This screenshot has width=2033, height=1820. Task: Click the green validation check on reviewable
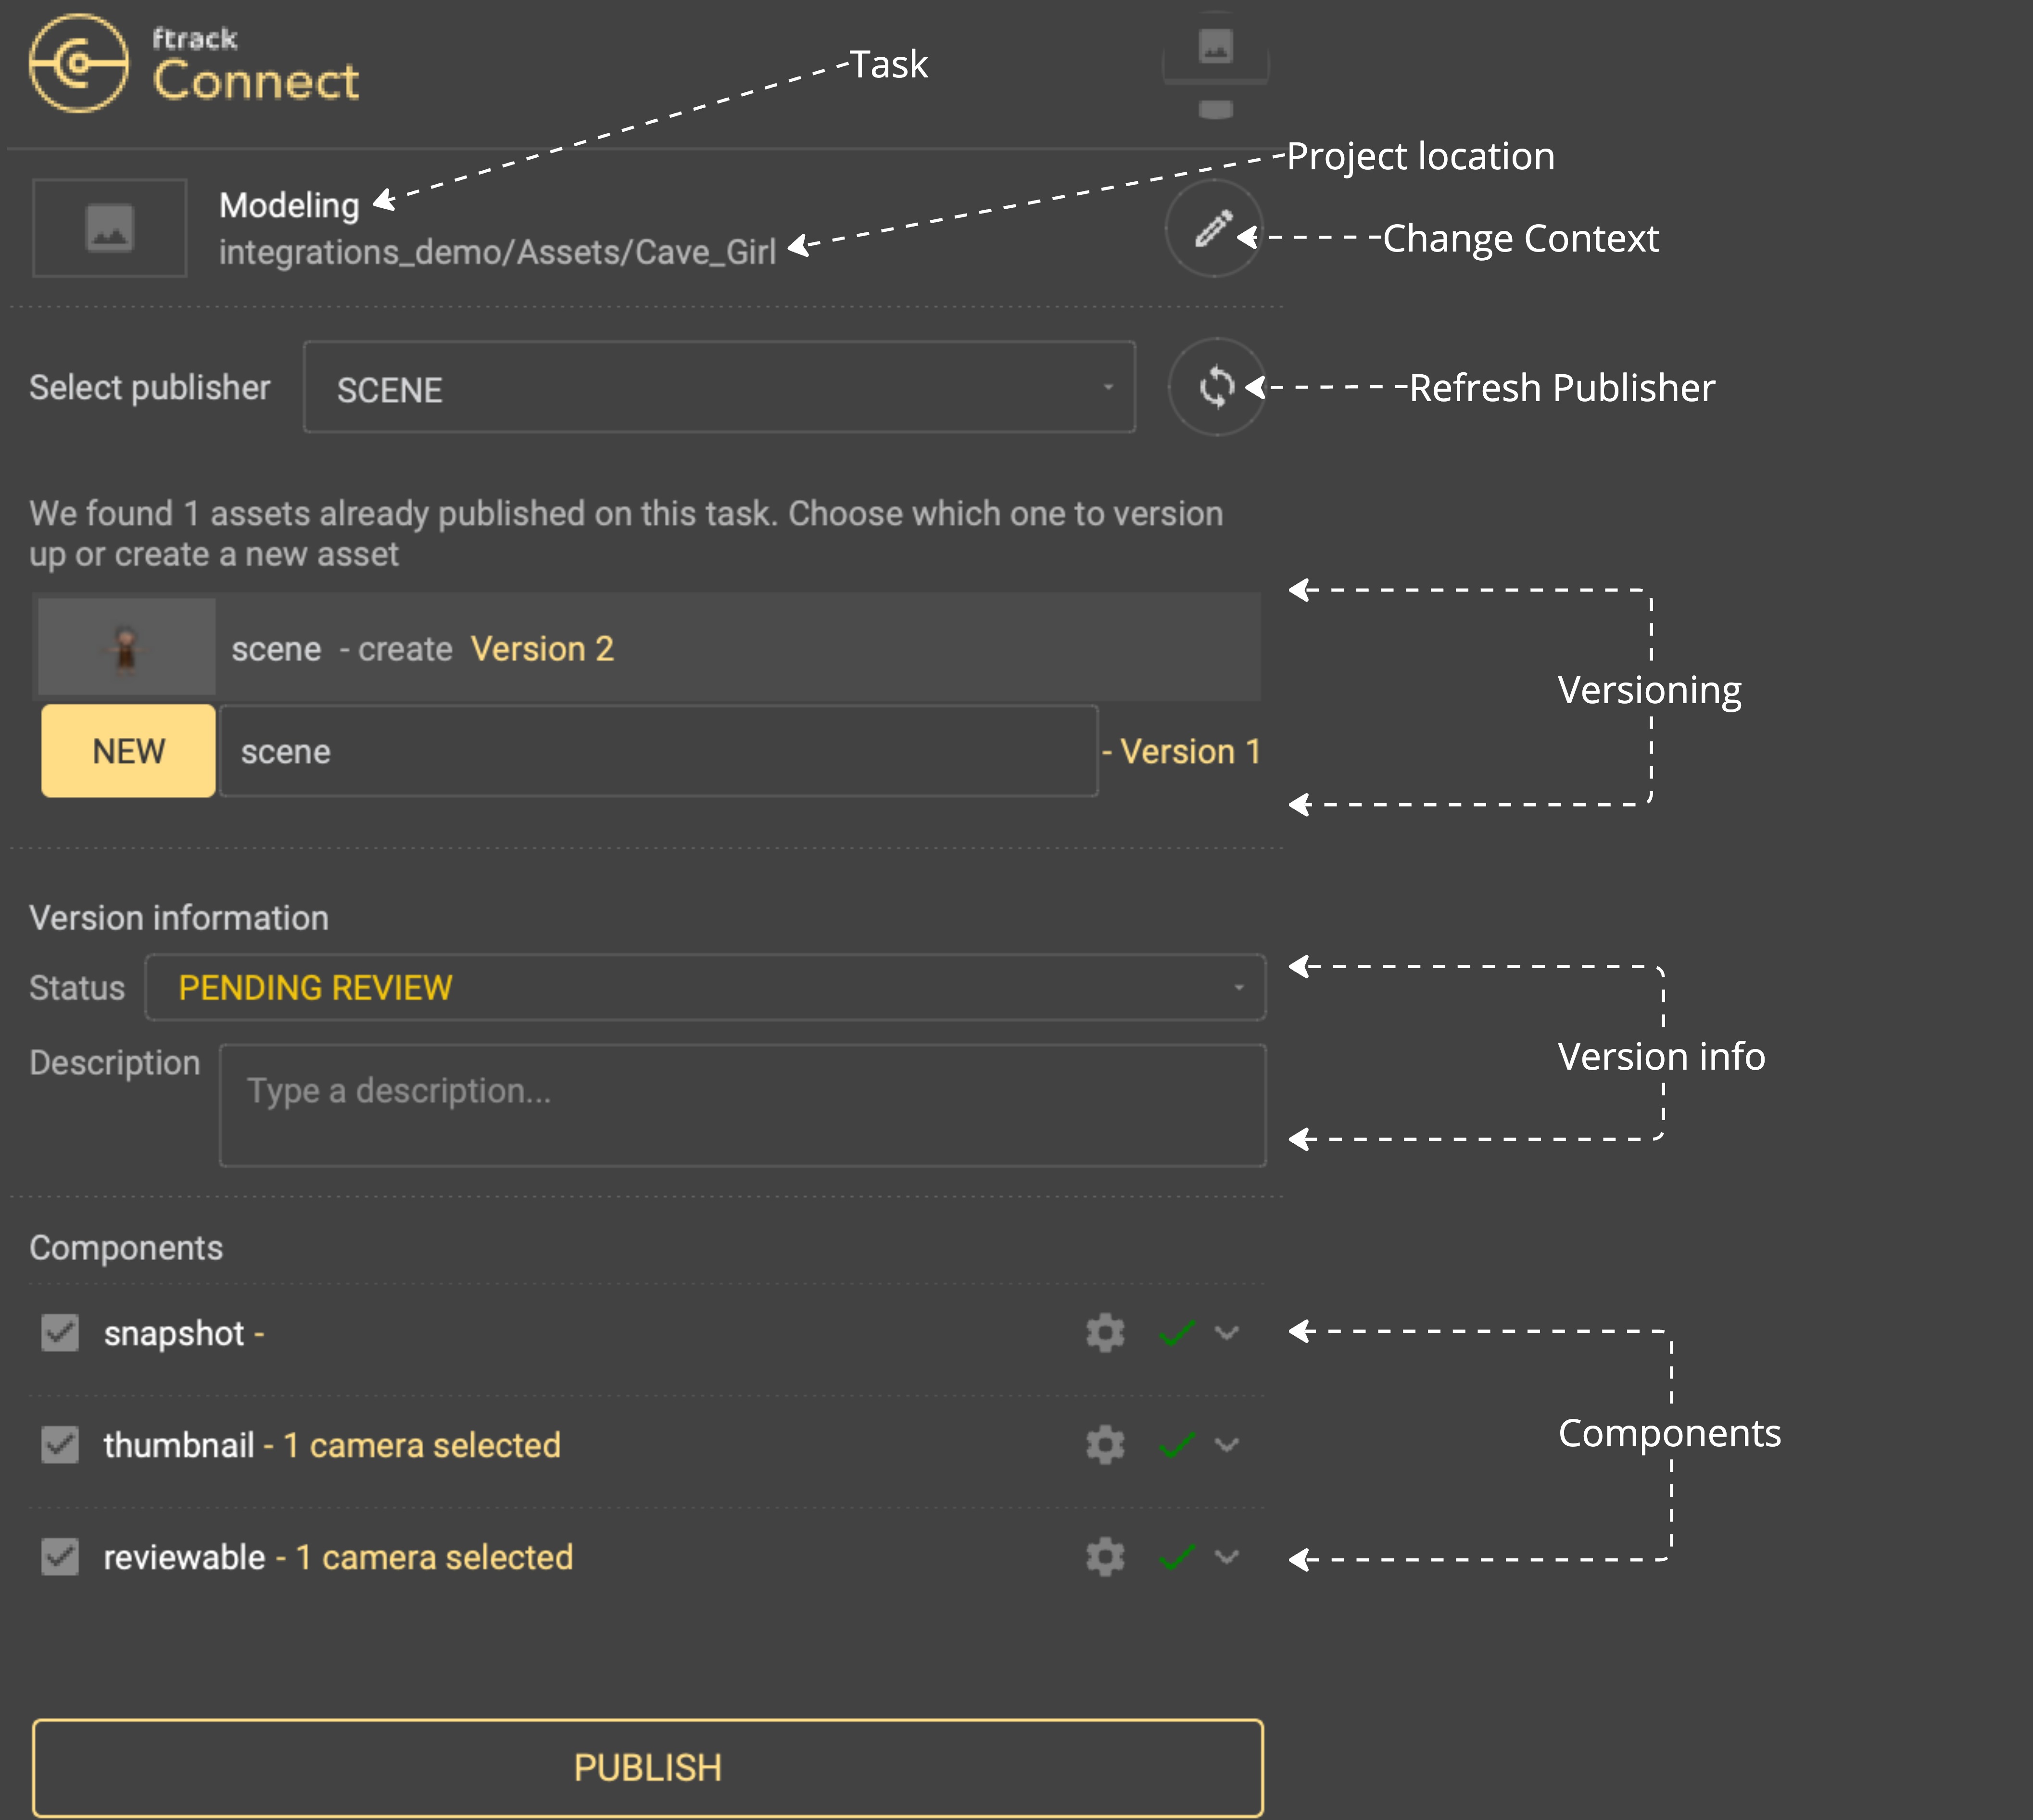tap(1177, 1556)
